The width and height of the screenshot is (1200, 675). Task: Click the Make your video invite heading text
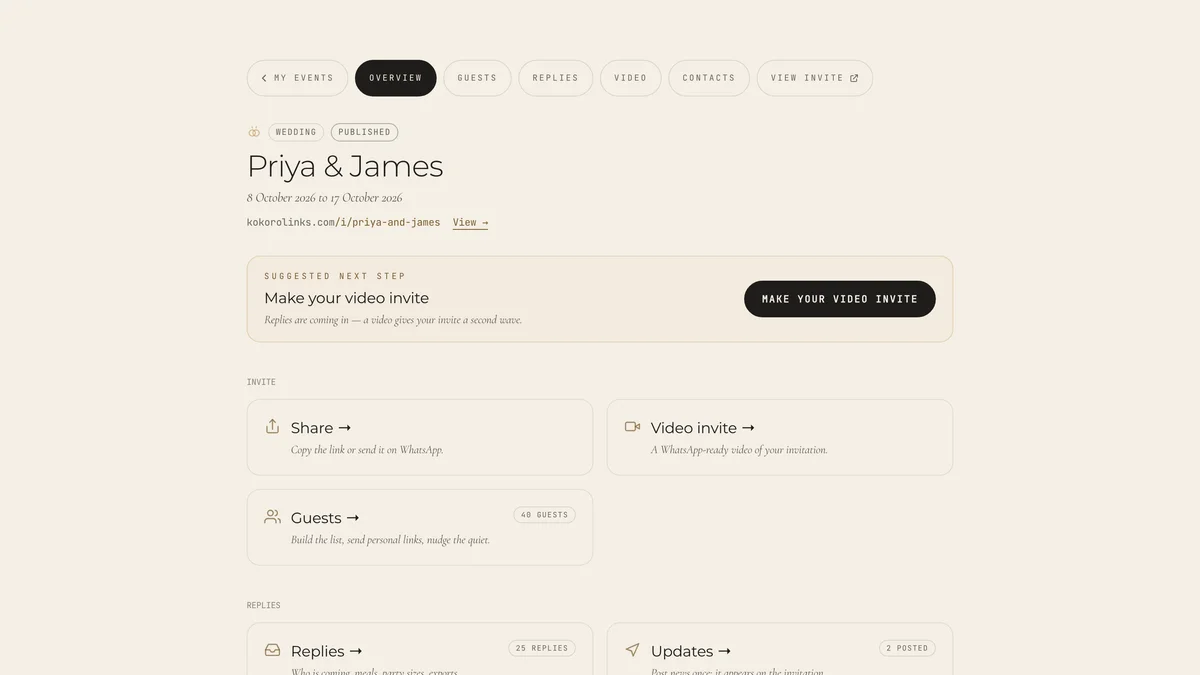pyautogui.click(x=347, y=298)
